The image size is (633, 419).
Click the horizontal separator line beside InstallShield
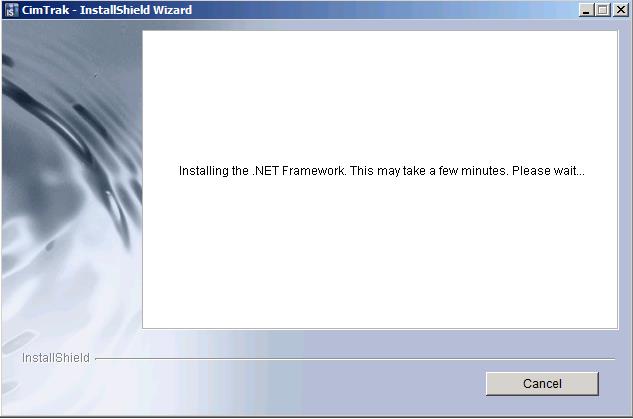pyautogui.click(x=355, y=358)
